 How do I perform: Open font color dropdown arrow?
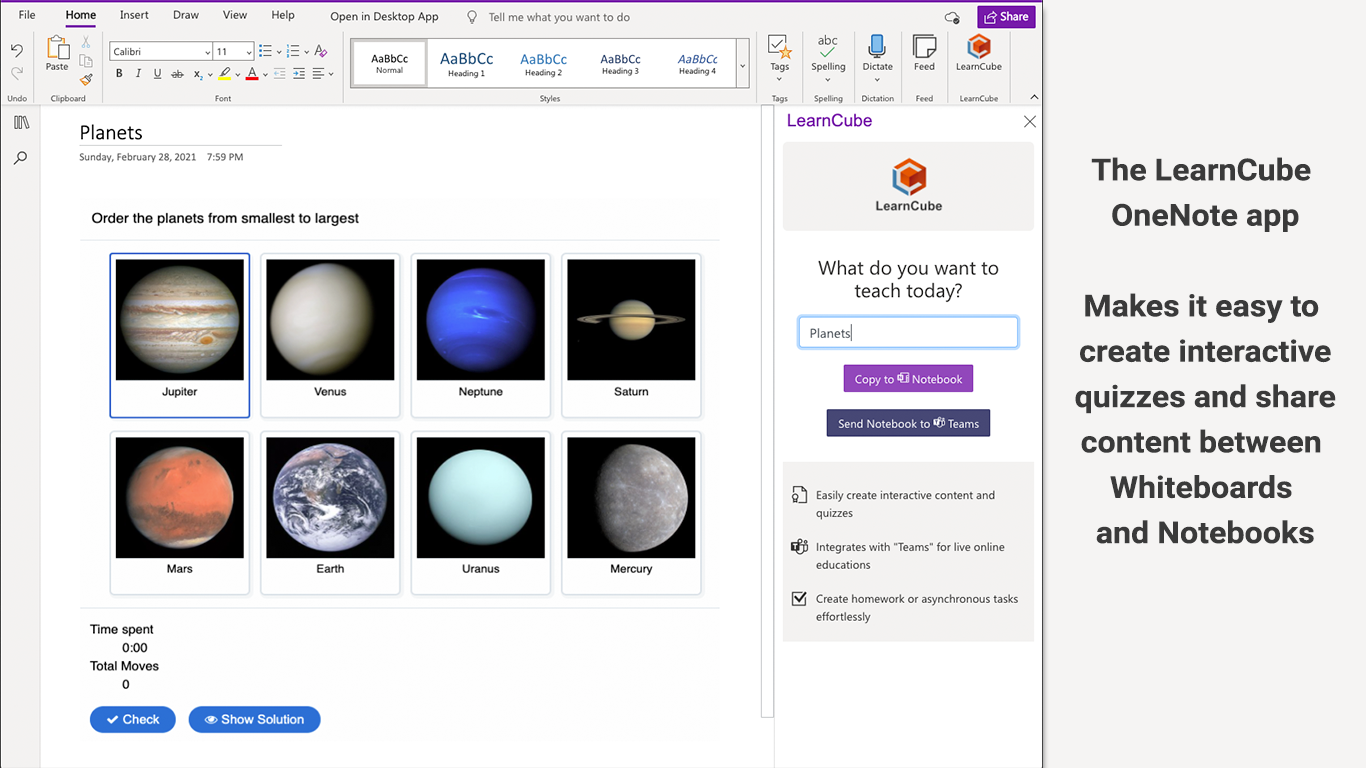pyautogui.click(x=265, y=75)
